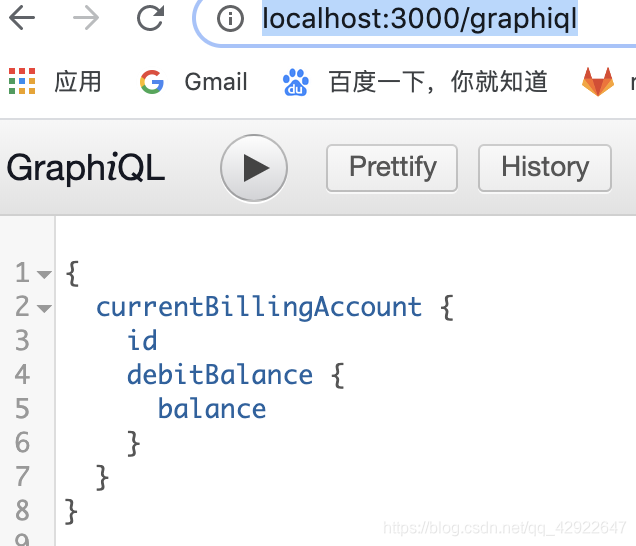Screen dimensions: 636x546
Task: Click line number 7 in the gutter
Action: coord(22,476)
